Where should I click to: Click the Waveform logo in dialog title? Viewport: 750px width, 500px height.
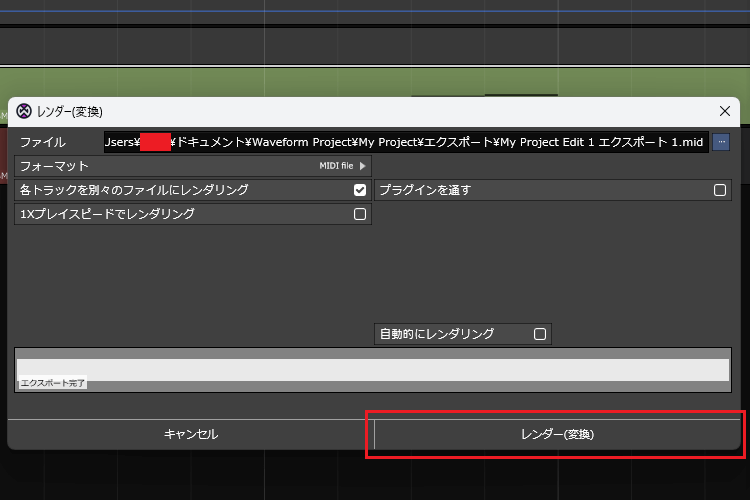24,111
